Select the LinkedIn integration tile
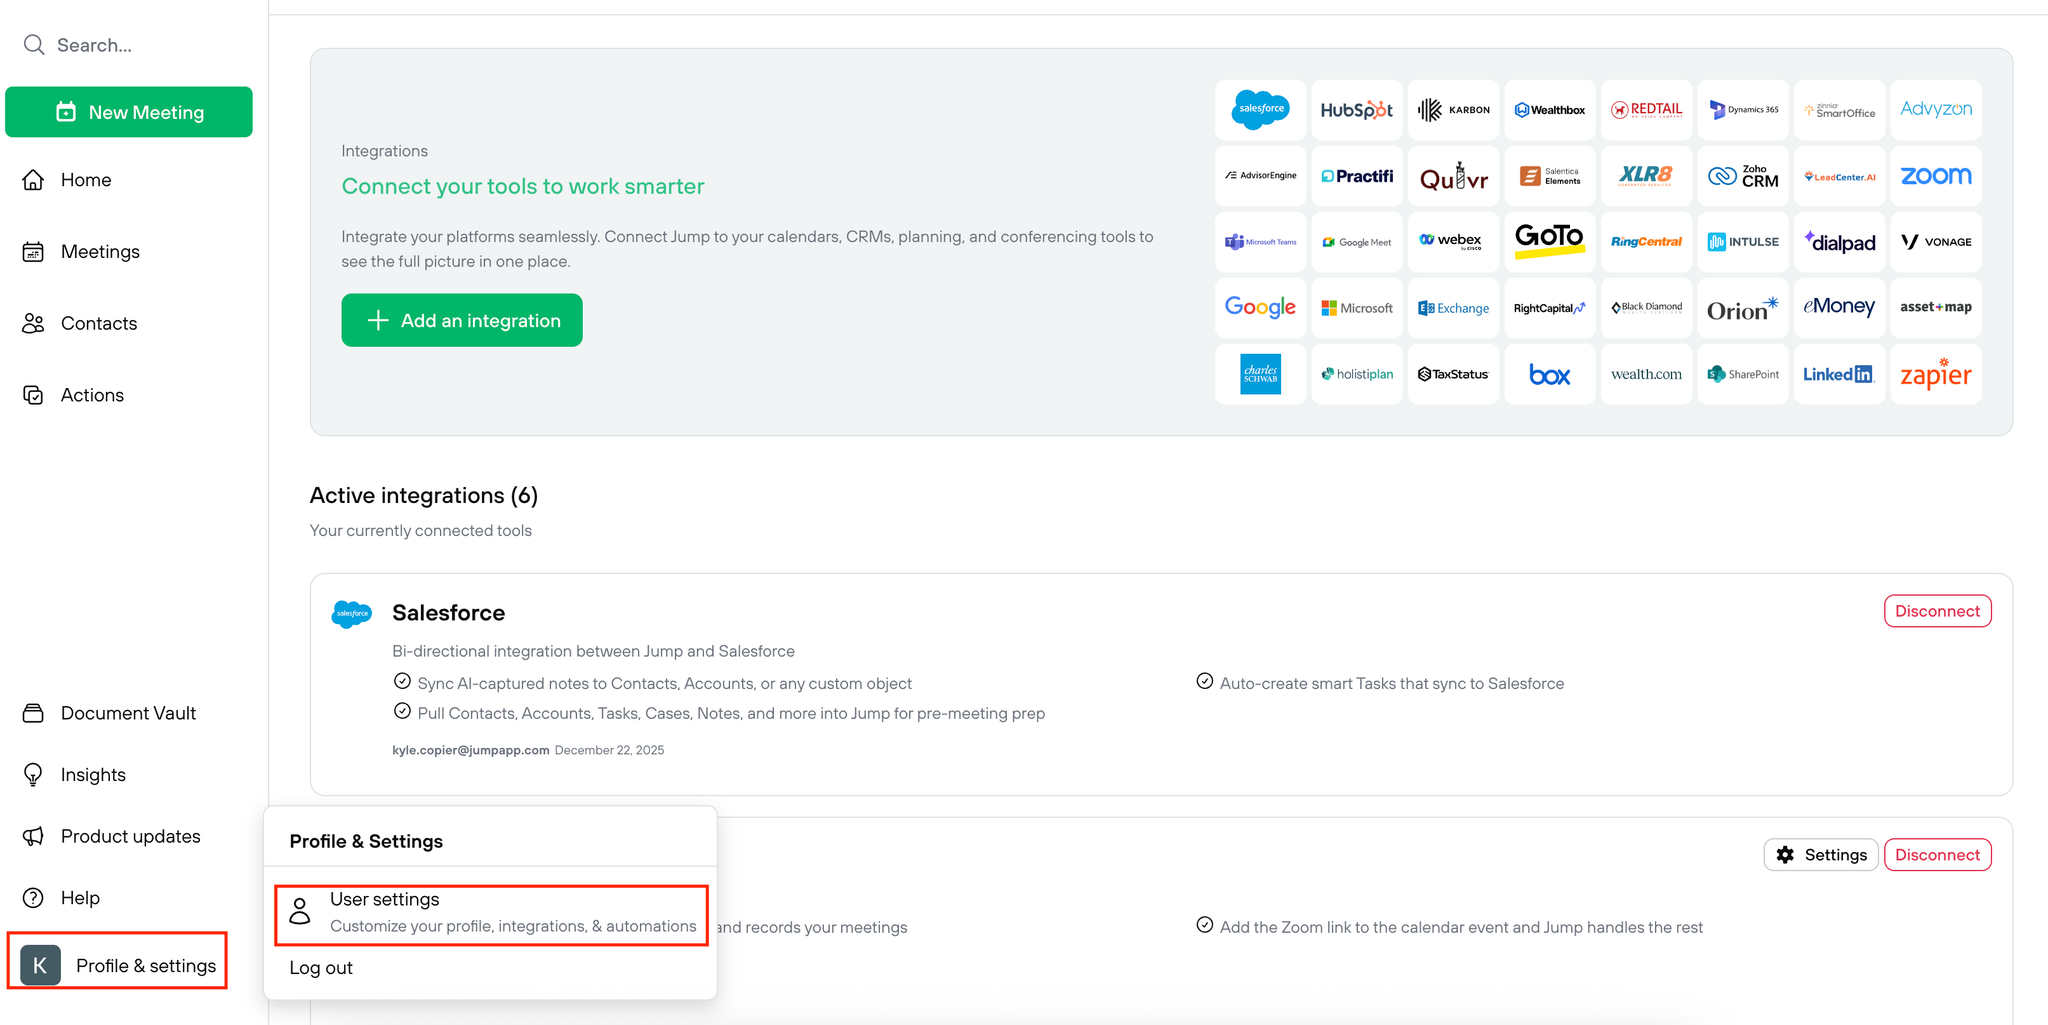Image resolution: width=2048 pixels, height=1025 pixels. pyautogui.click(x=1838, y=374)
